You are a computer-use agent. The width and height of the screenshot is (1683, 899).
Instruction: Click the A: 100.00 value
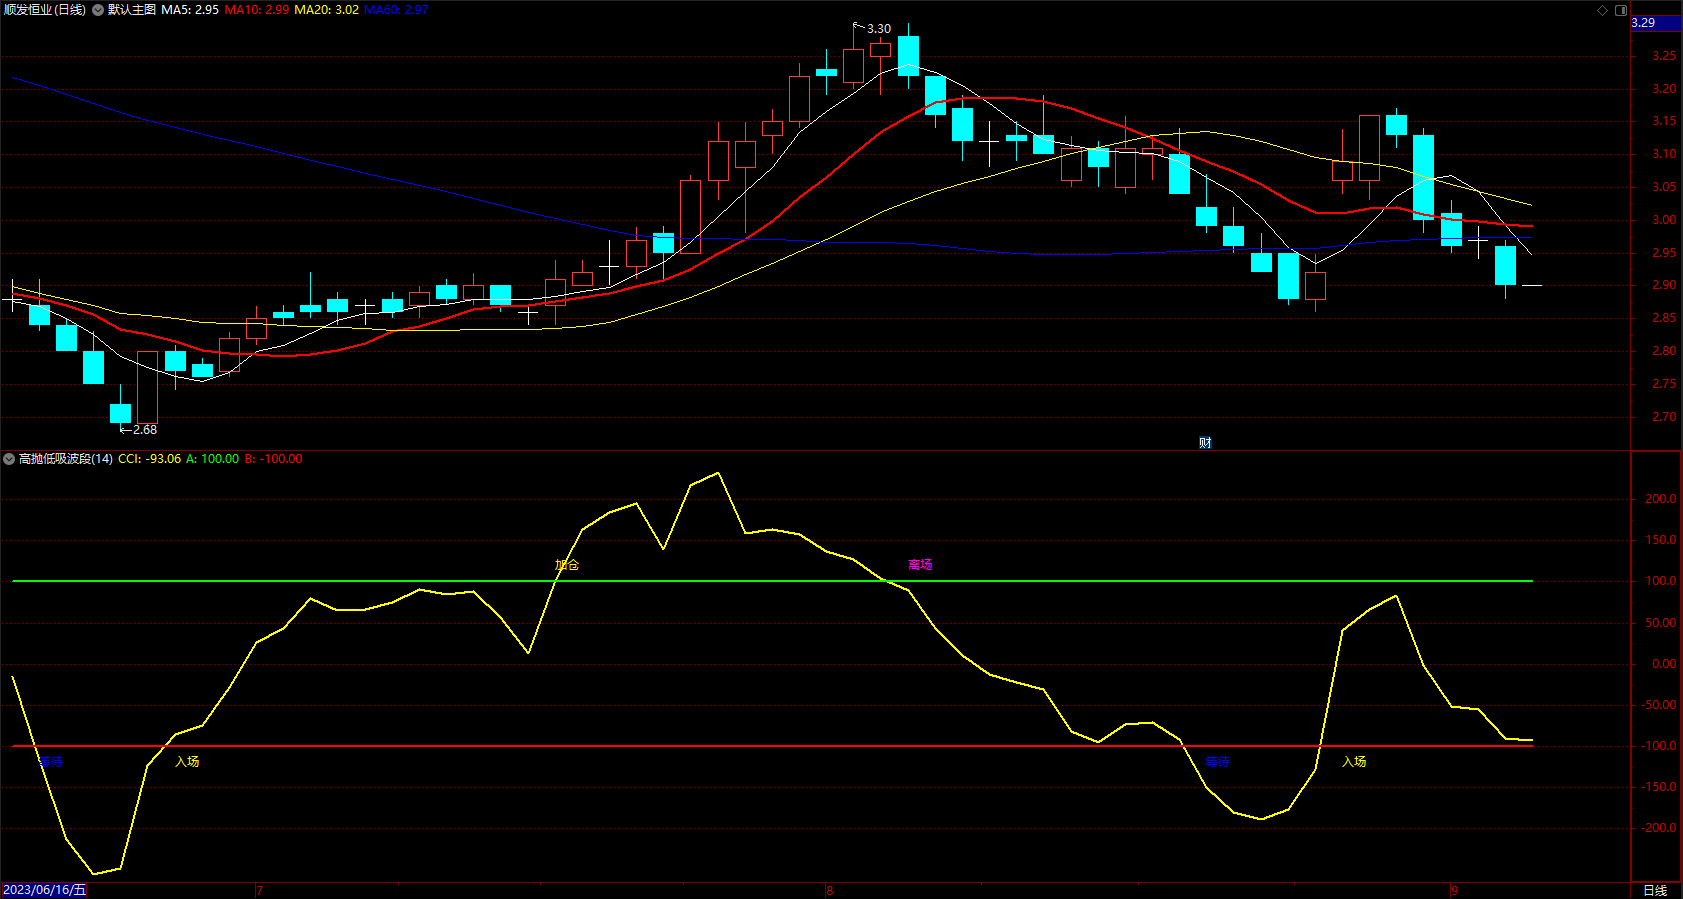tap(213, 459)
